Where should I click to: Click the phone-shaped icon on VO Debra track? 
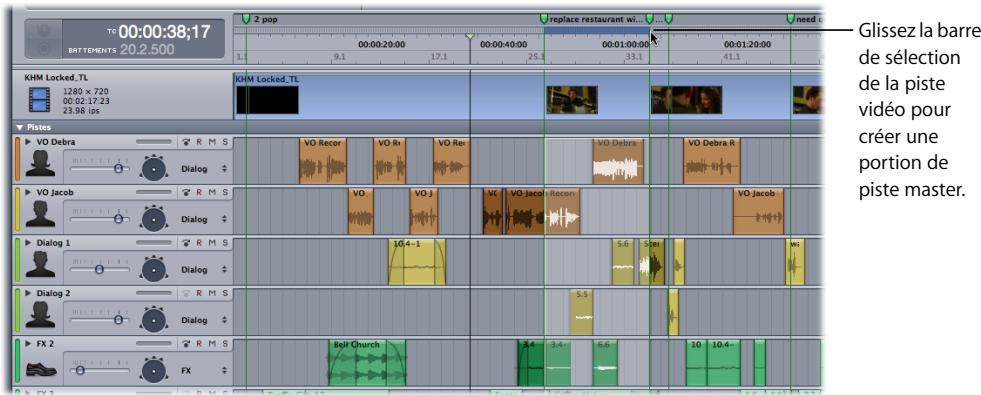click(x=186, y=142)
